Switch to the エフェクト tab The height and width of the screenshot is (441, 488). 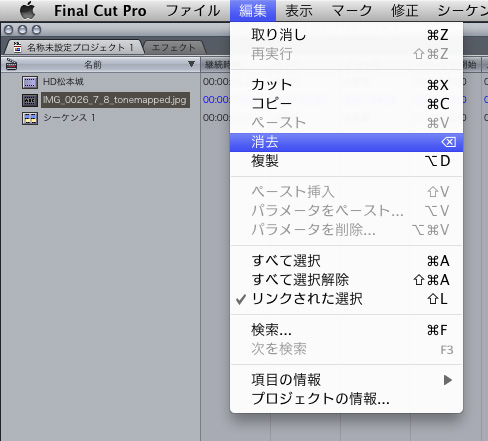174,48
